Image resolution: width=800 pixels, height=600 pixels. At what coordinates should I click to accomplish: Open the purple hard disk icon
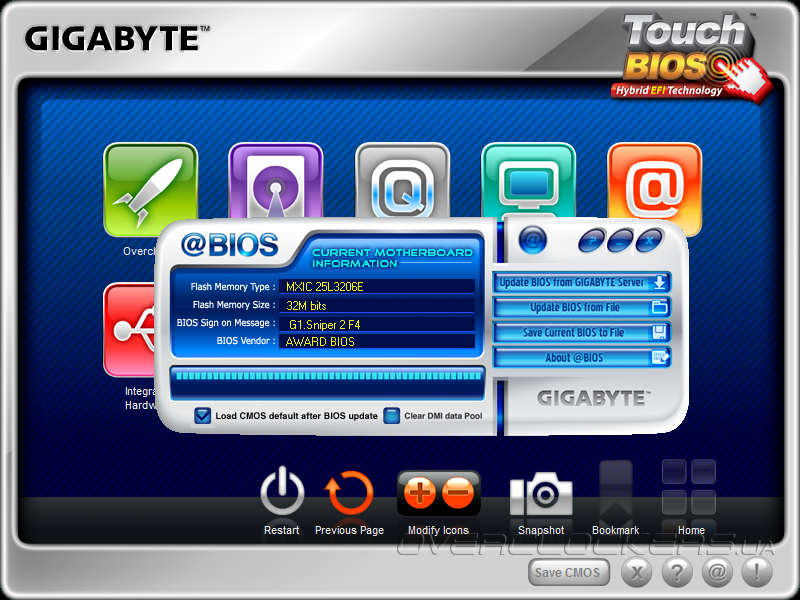click(x=276, y=181)
